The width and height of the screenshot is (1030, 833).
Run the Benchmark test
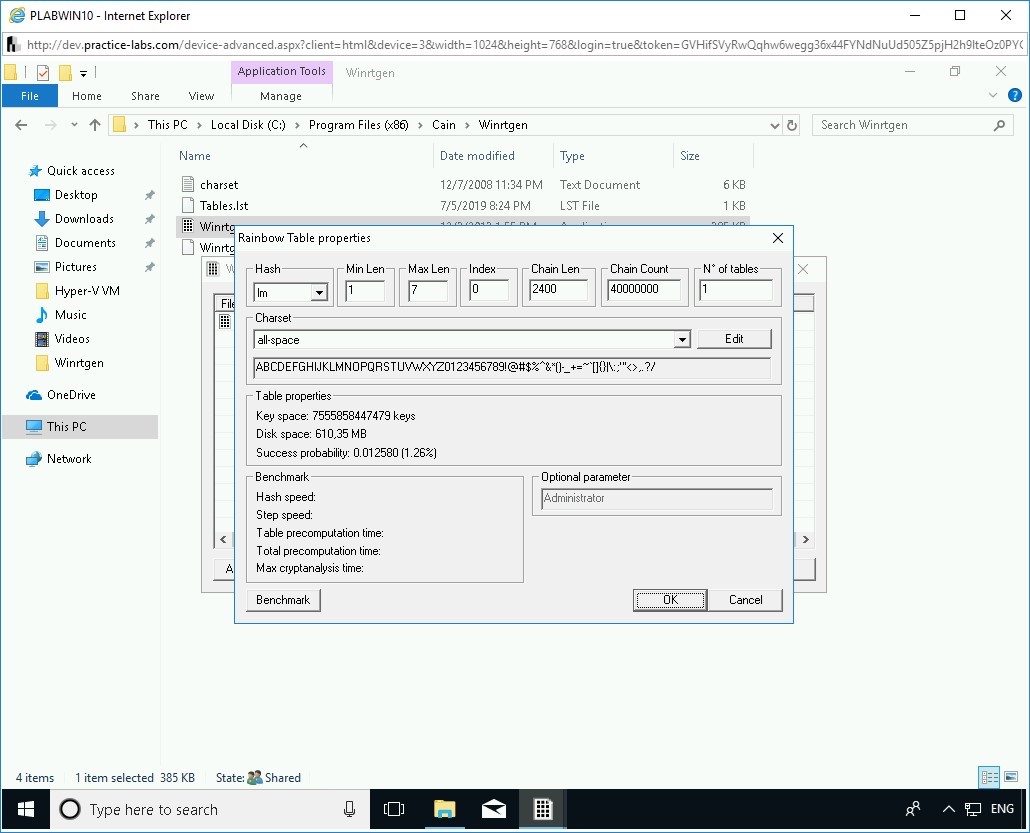[x=281, y=599]
